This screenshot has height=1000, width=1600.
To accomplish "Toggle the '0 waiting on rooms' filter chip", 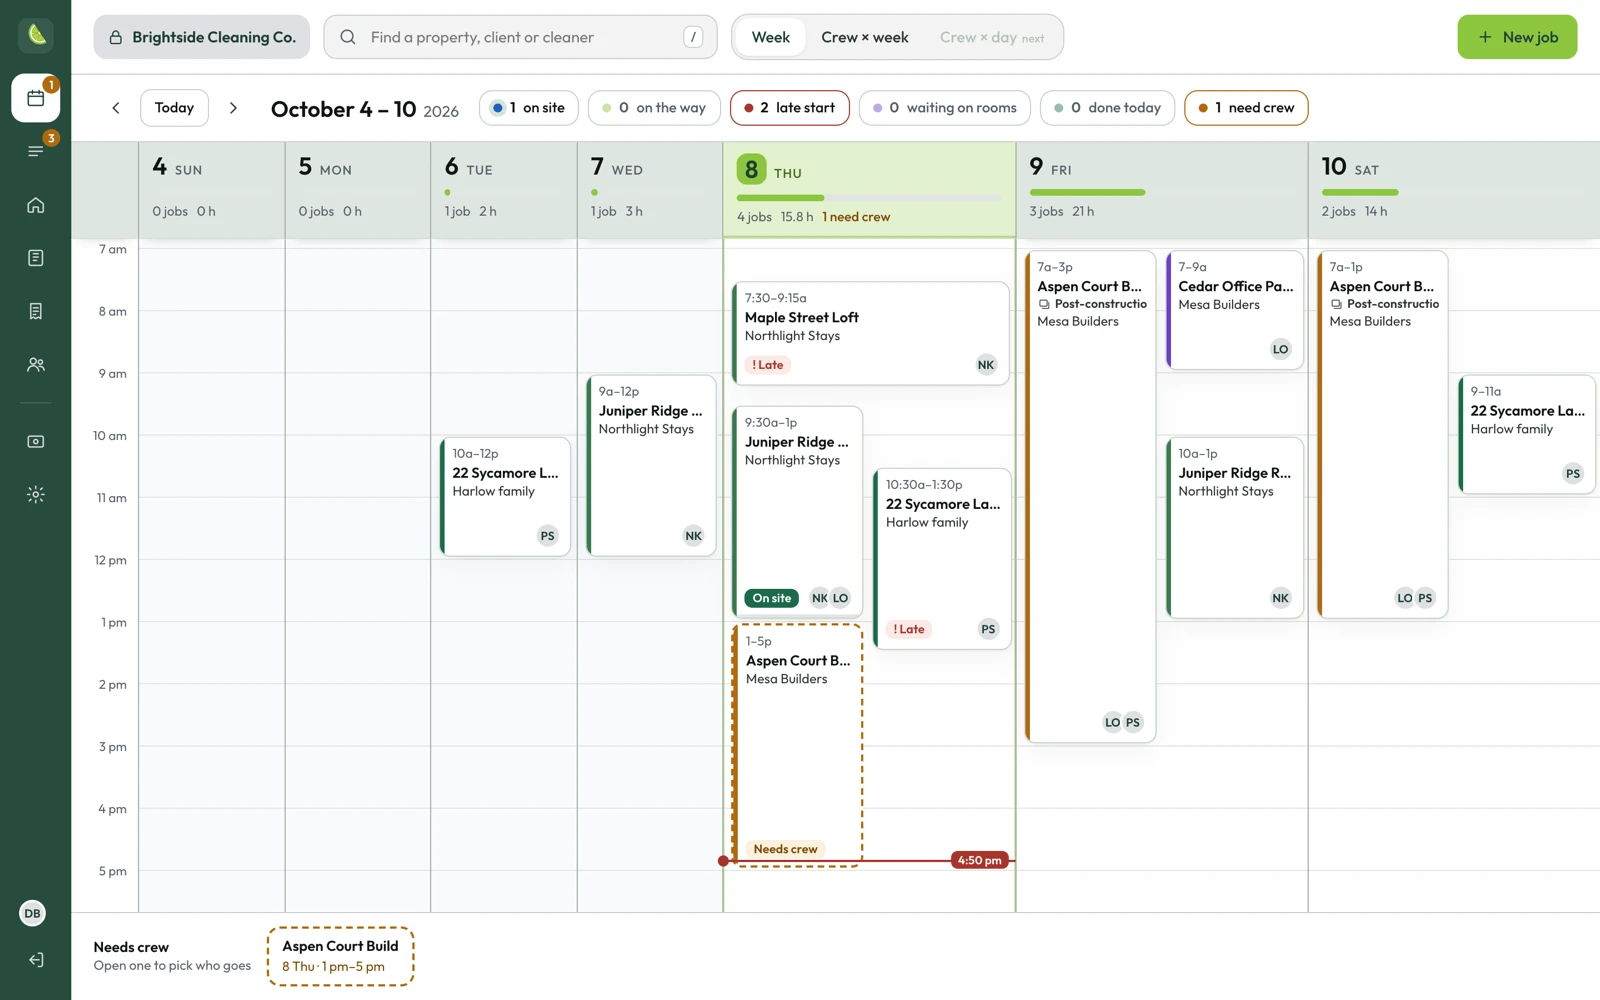I will [945, 108].
